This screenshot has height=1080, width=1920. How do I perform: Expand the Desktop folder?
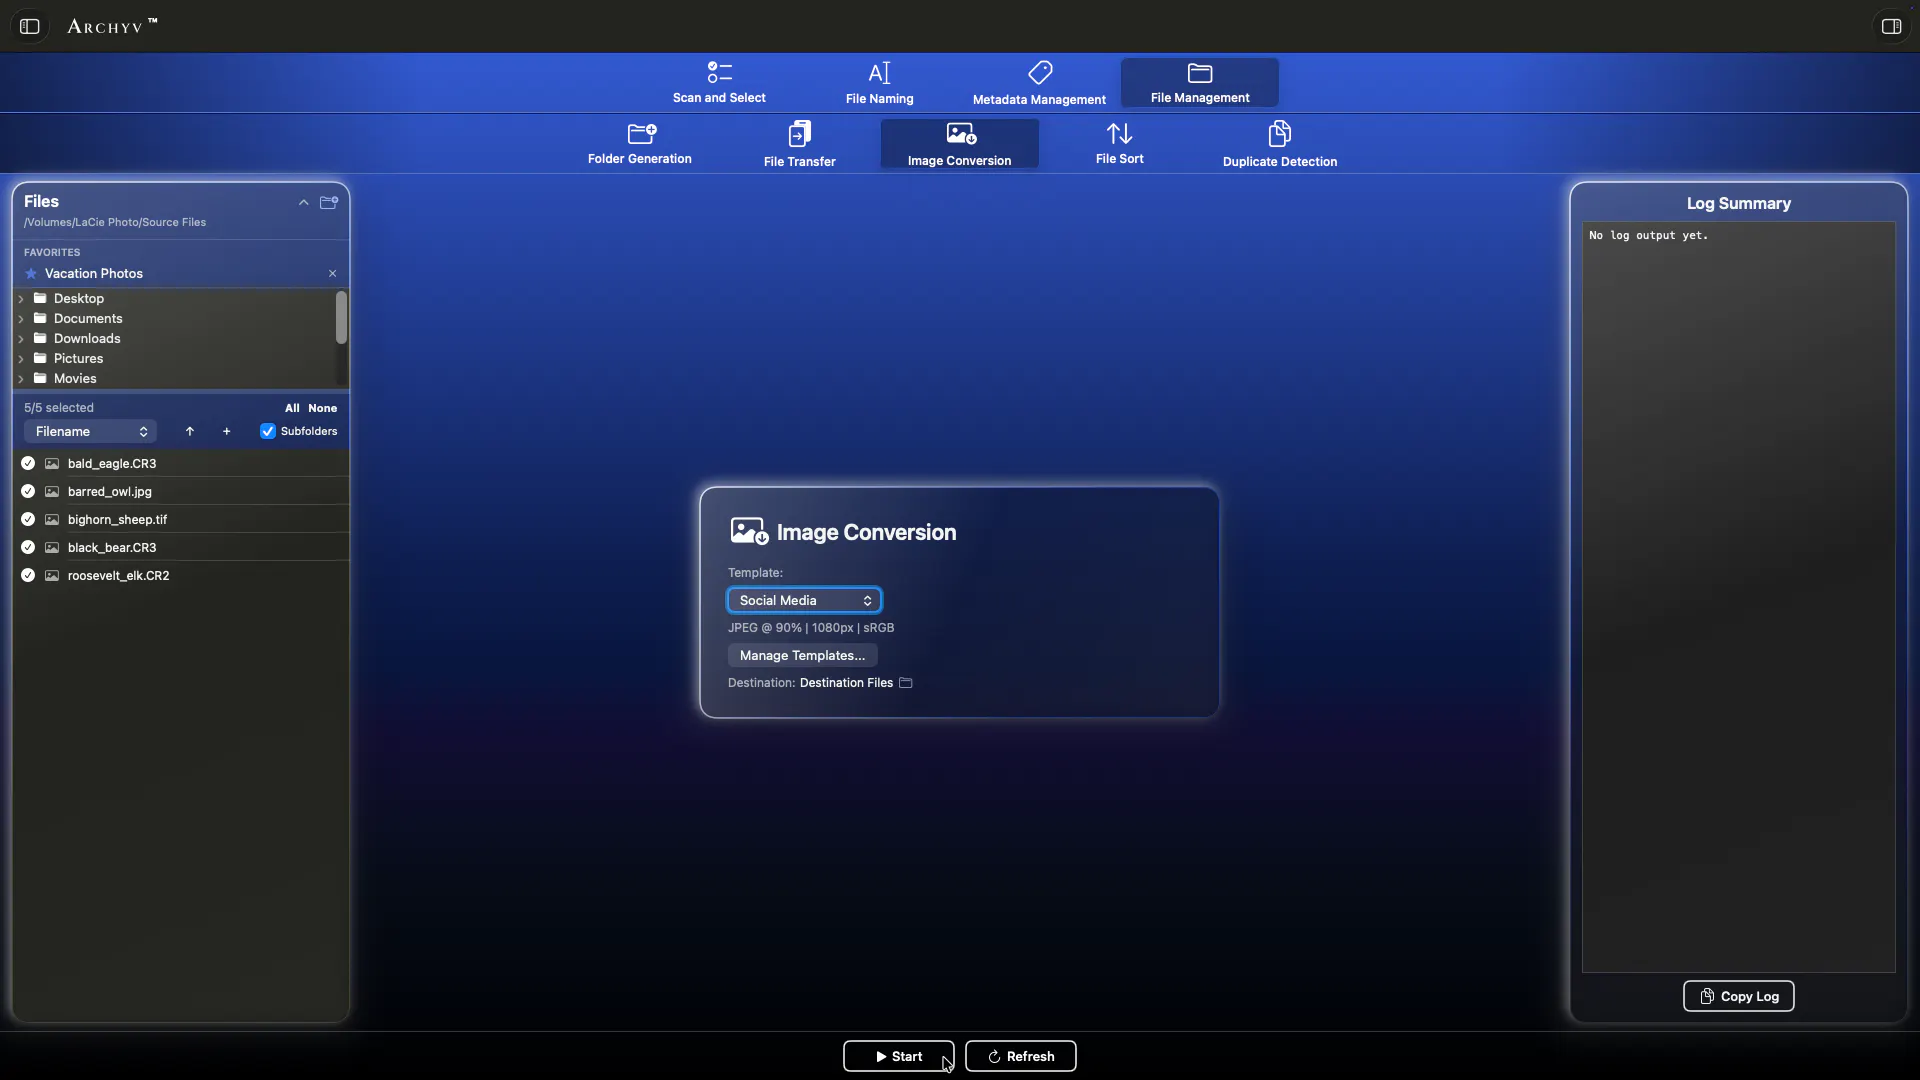coord(21,299)
